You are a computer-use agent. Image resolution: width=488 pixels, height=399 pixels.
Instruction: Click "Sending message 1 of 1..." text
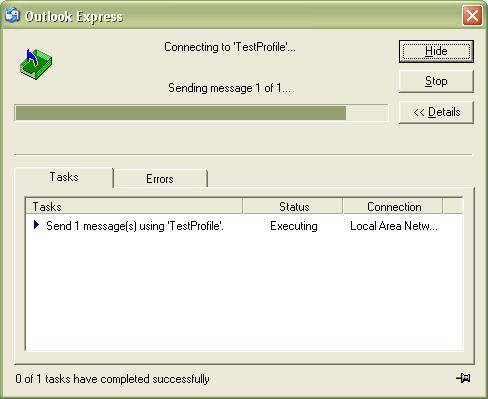pos(229,88)
